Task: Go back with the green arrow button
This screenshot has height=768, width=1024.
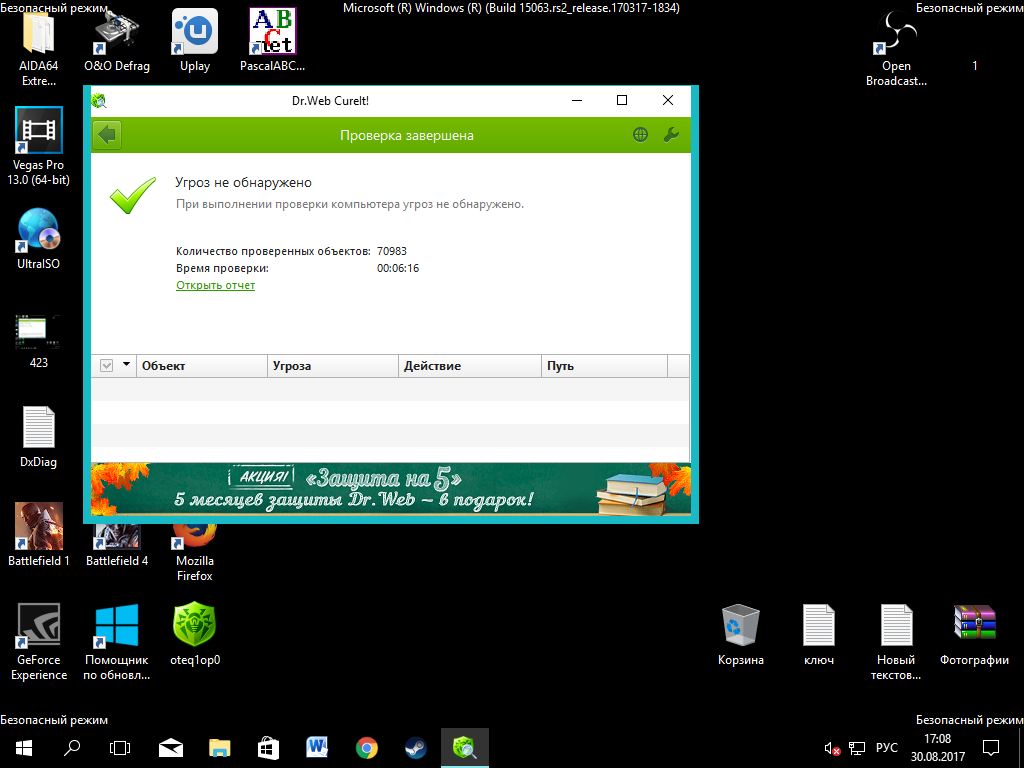Action: 107,135
